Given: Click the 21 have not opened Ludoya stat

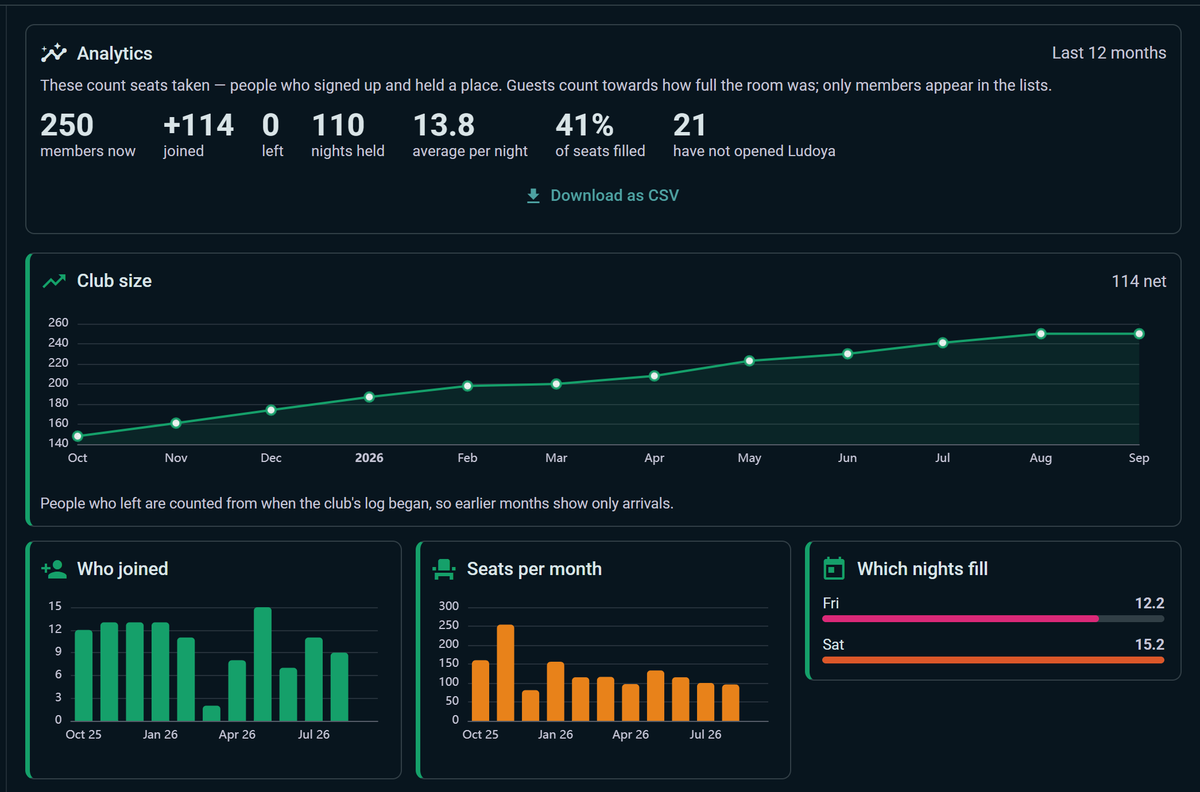Looking at the screenshot, I should (x=754, y=135).
